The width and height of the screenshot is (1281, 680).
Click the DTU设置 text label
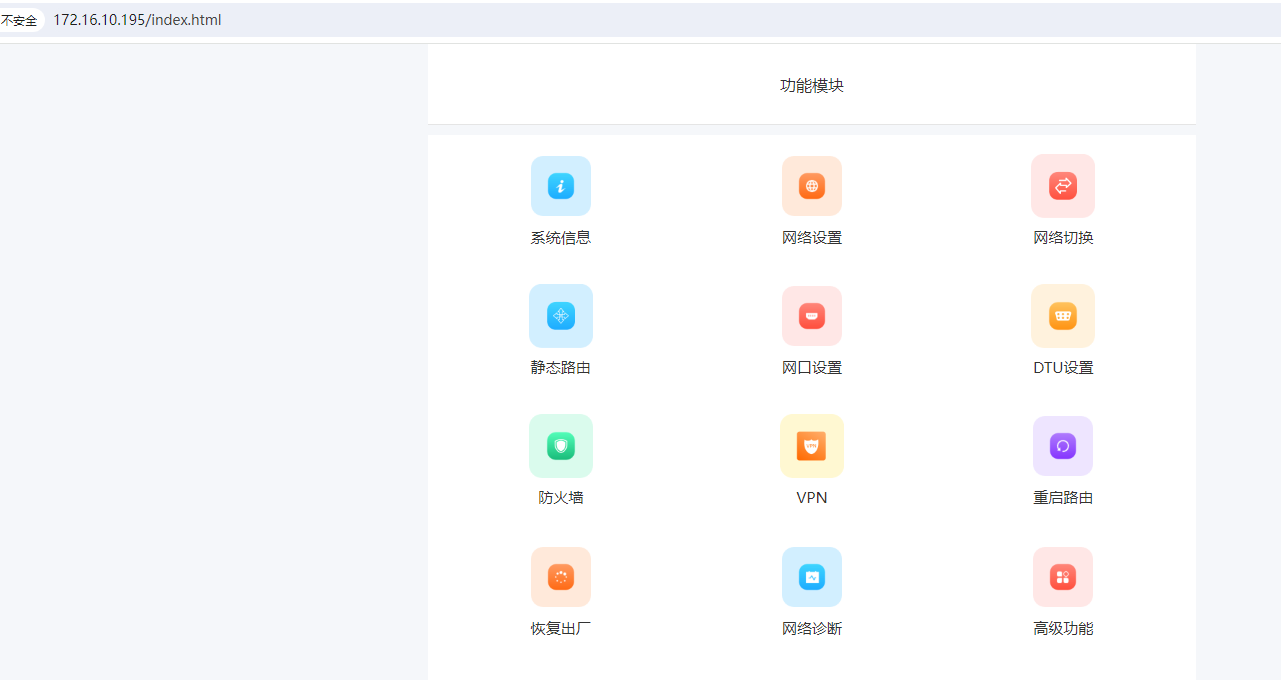(1063, 368)
